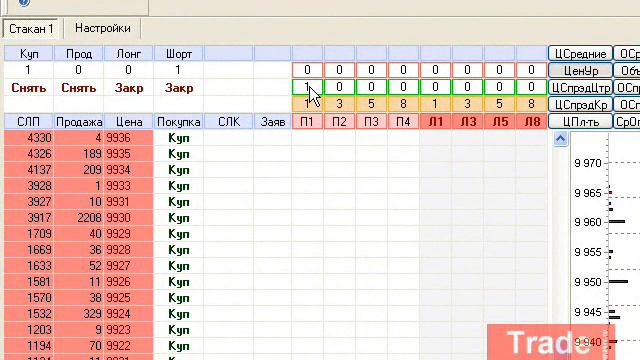
Task: Click the red-bordered field above Л1
Action: [435, 70]
